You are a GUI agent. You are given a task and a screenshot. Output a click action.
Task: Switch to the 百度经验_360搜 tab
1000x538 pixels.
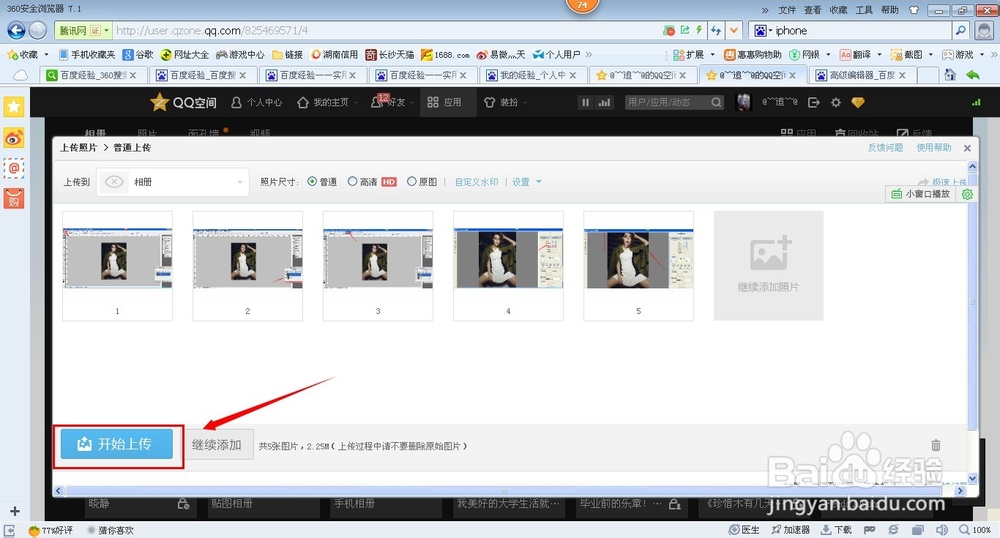[93, 75]
